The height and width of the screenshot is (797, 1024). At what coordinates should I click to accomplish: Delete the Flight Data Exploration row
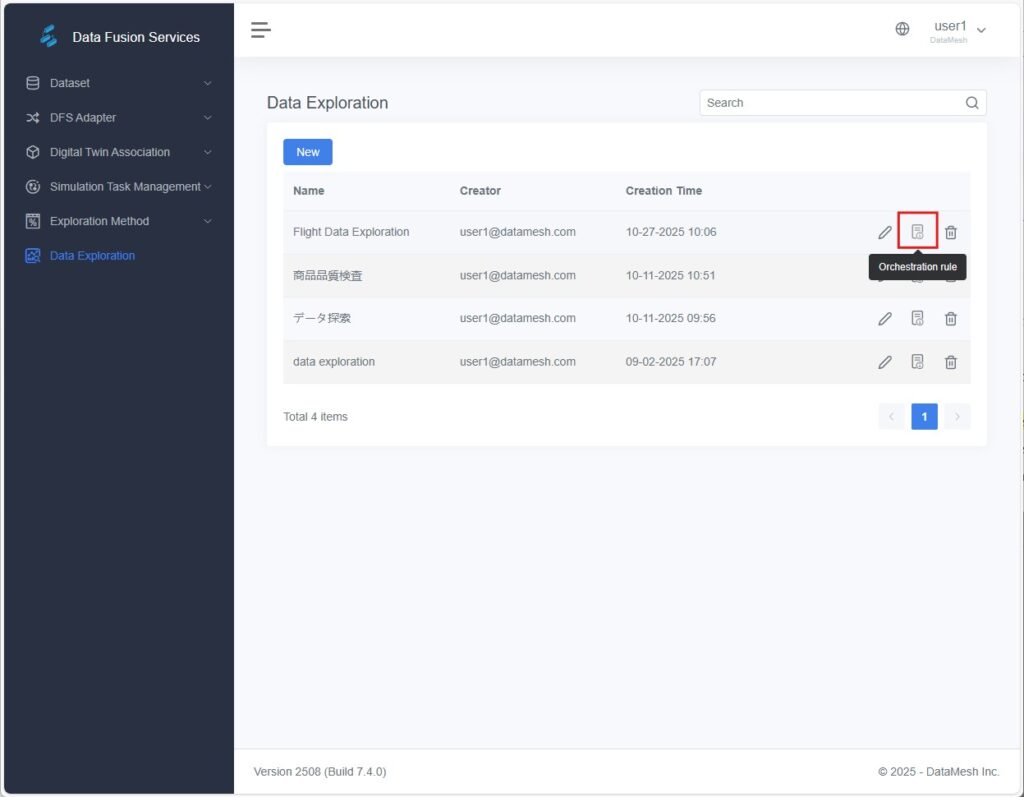point(951,233)
